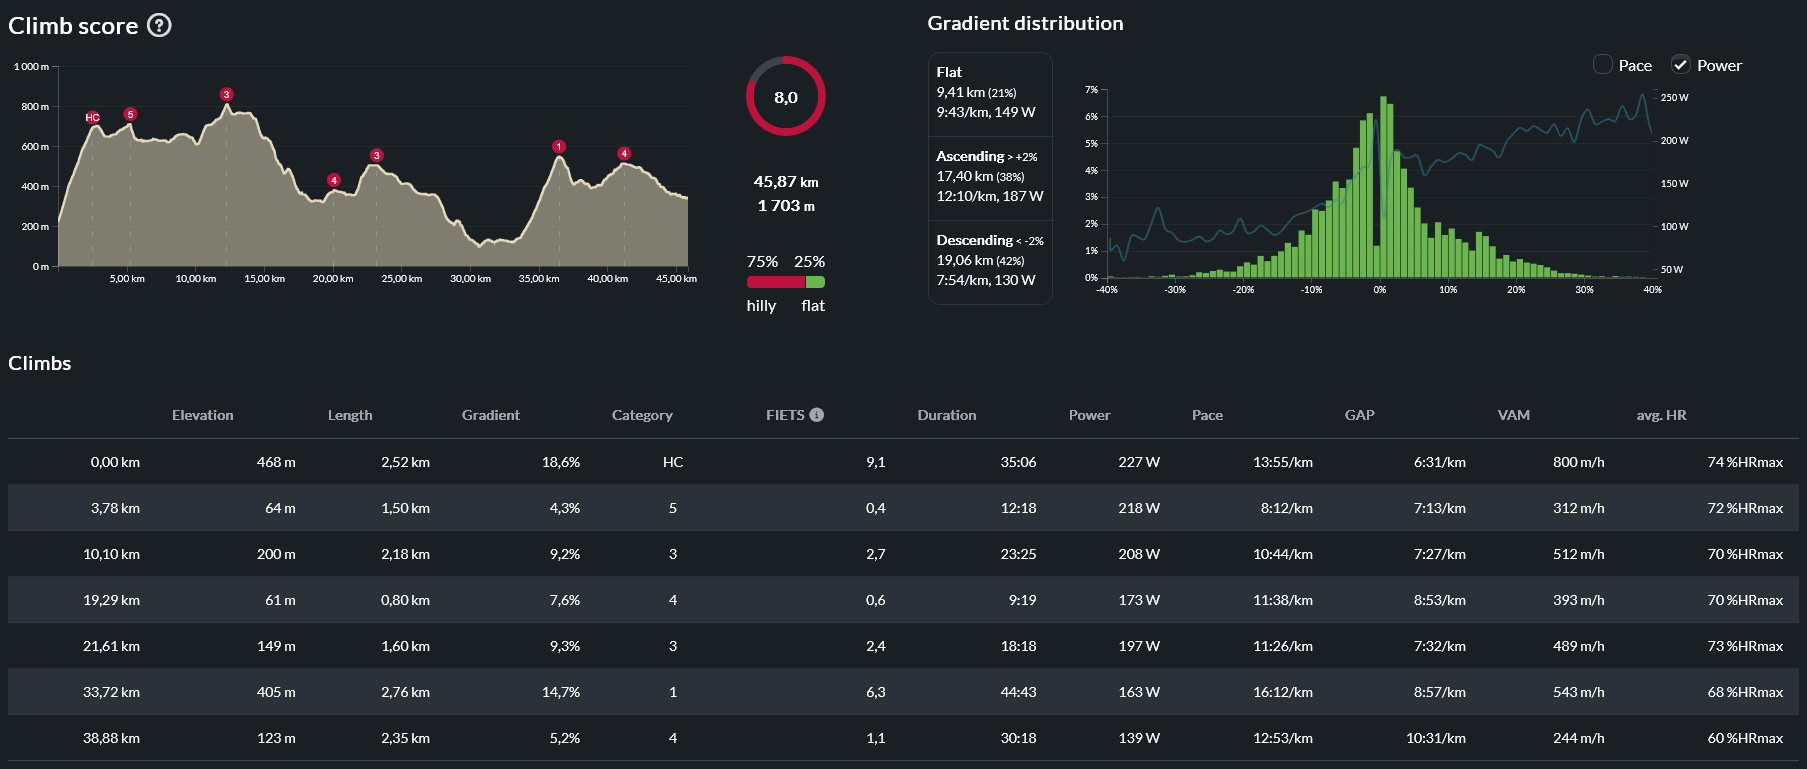The height and width of the screenshot is (769, 1807).
Task: Click the 16:12/km pace value
Action: pos(1283,692)
